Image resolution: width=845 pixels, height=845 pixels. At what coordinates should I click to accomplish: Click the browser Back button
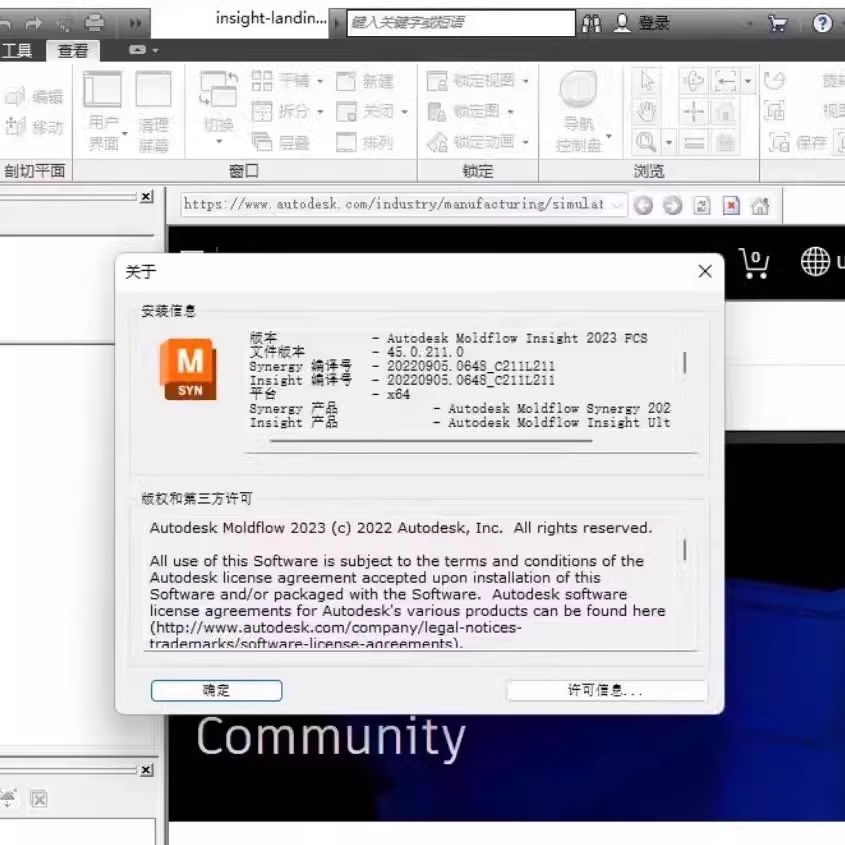(643, 206)
